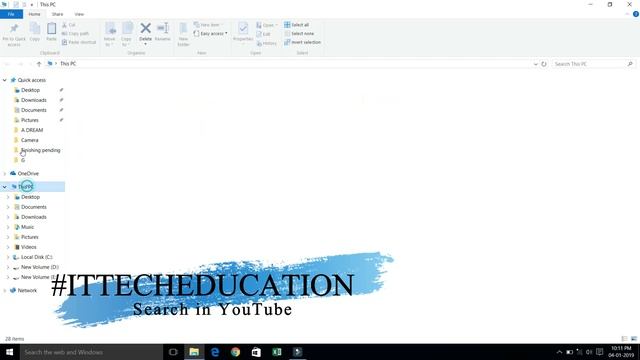
Task: Collapse the This PC tree node
Action: point(4,187)
